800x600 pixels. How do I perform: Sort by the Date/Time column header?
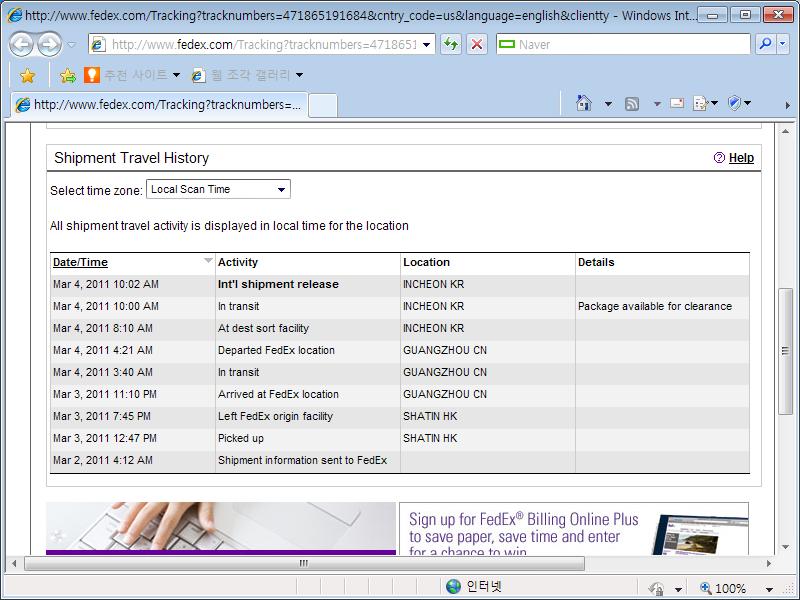point(80,262)
